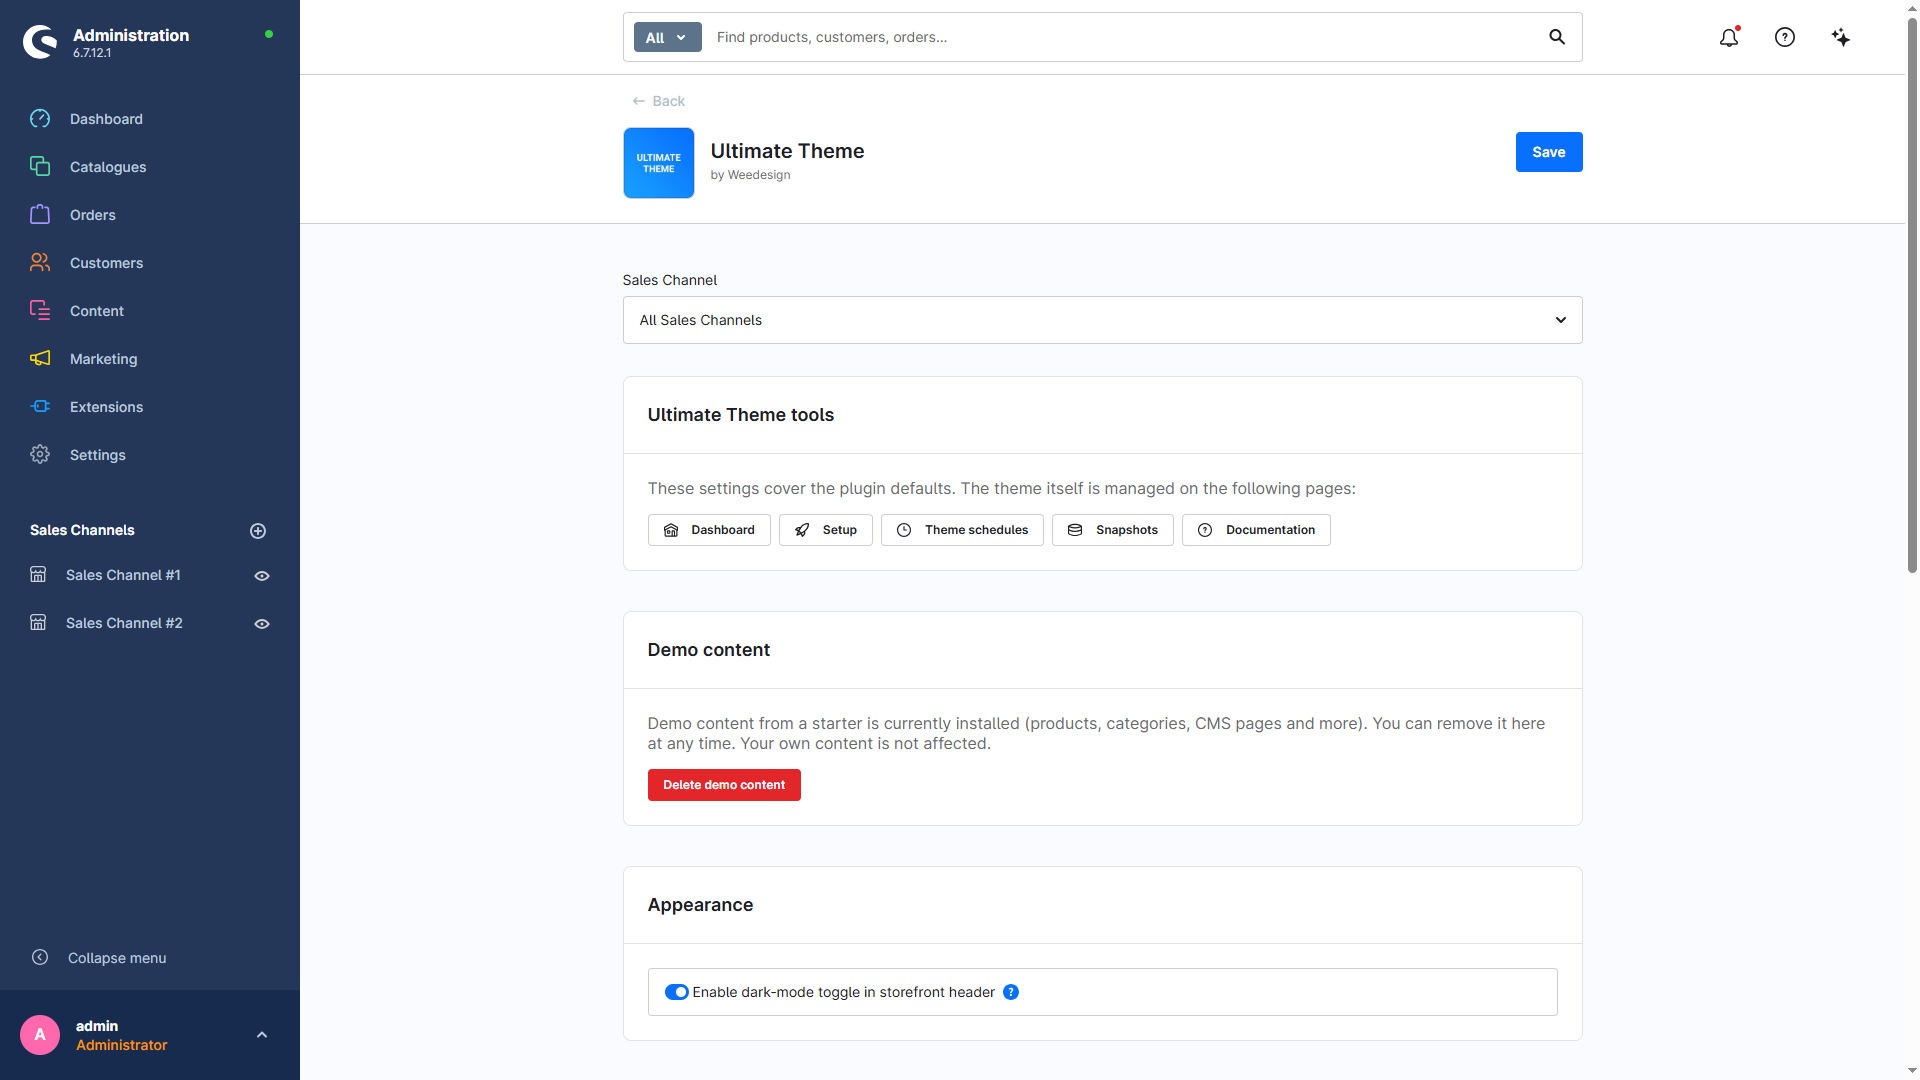This screenshot has width=1920, height=1080.
Task: Toggle dark-mode switch in storefront header
Action: (677, 992)
